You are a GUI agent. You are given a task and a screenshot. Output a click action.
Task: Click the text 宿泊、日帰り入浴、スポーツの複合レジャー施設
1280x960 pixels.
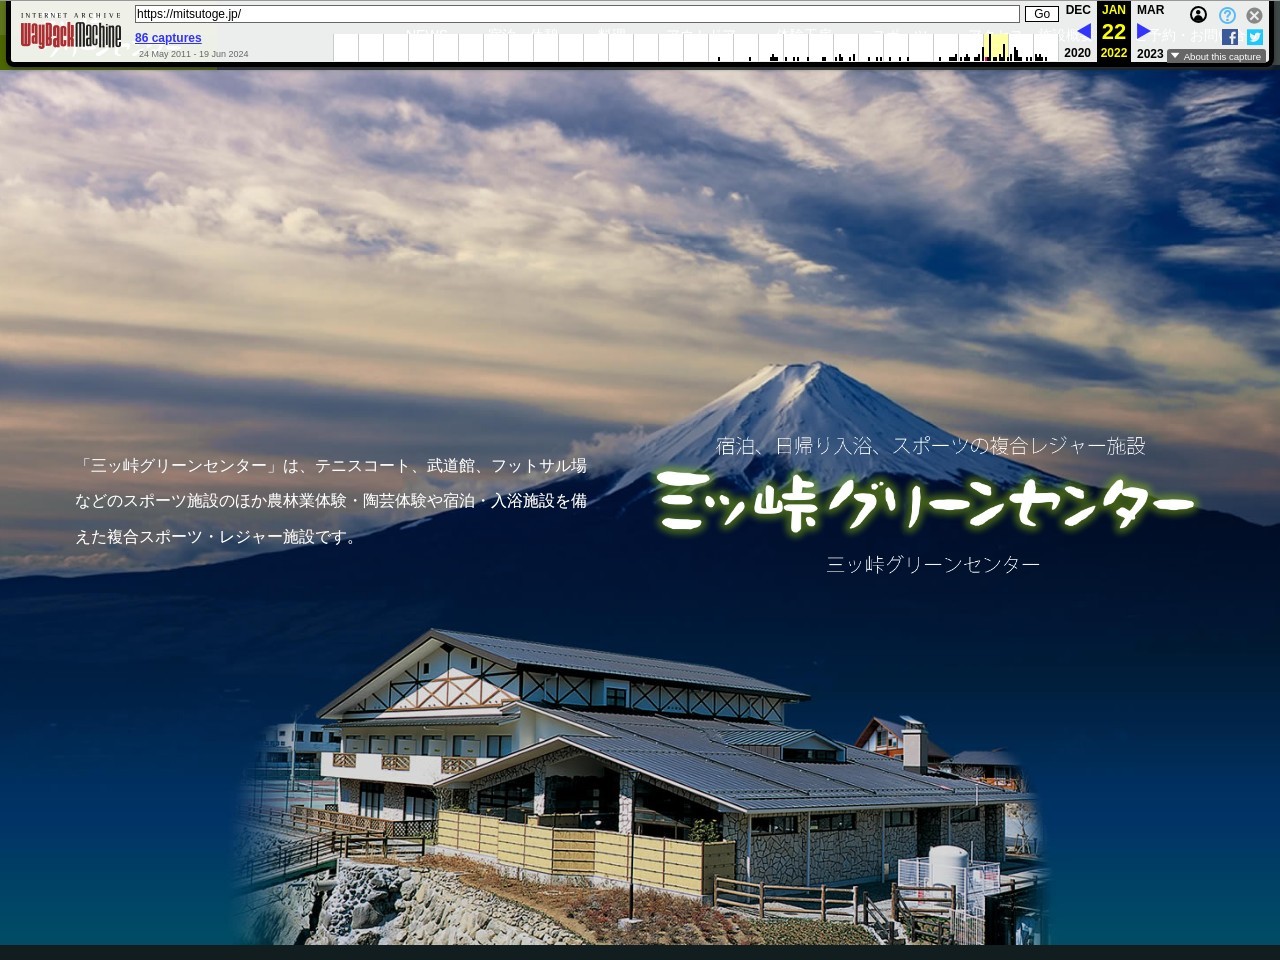pos(930,446)
